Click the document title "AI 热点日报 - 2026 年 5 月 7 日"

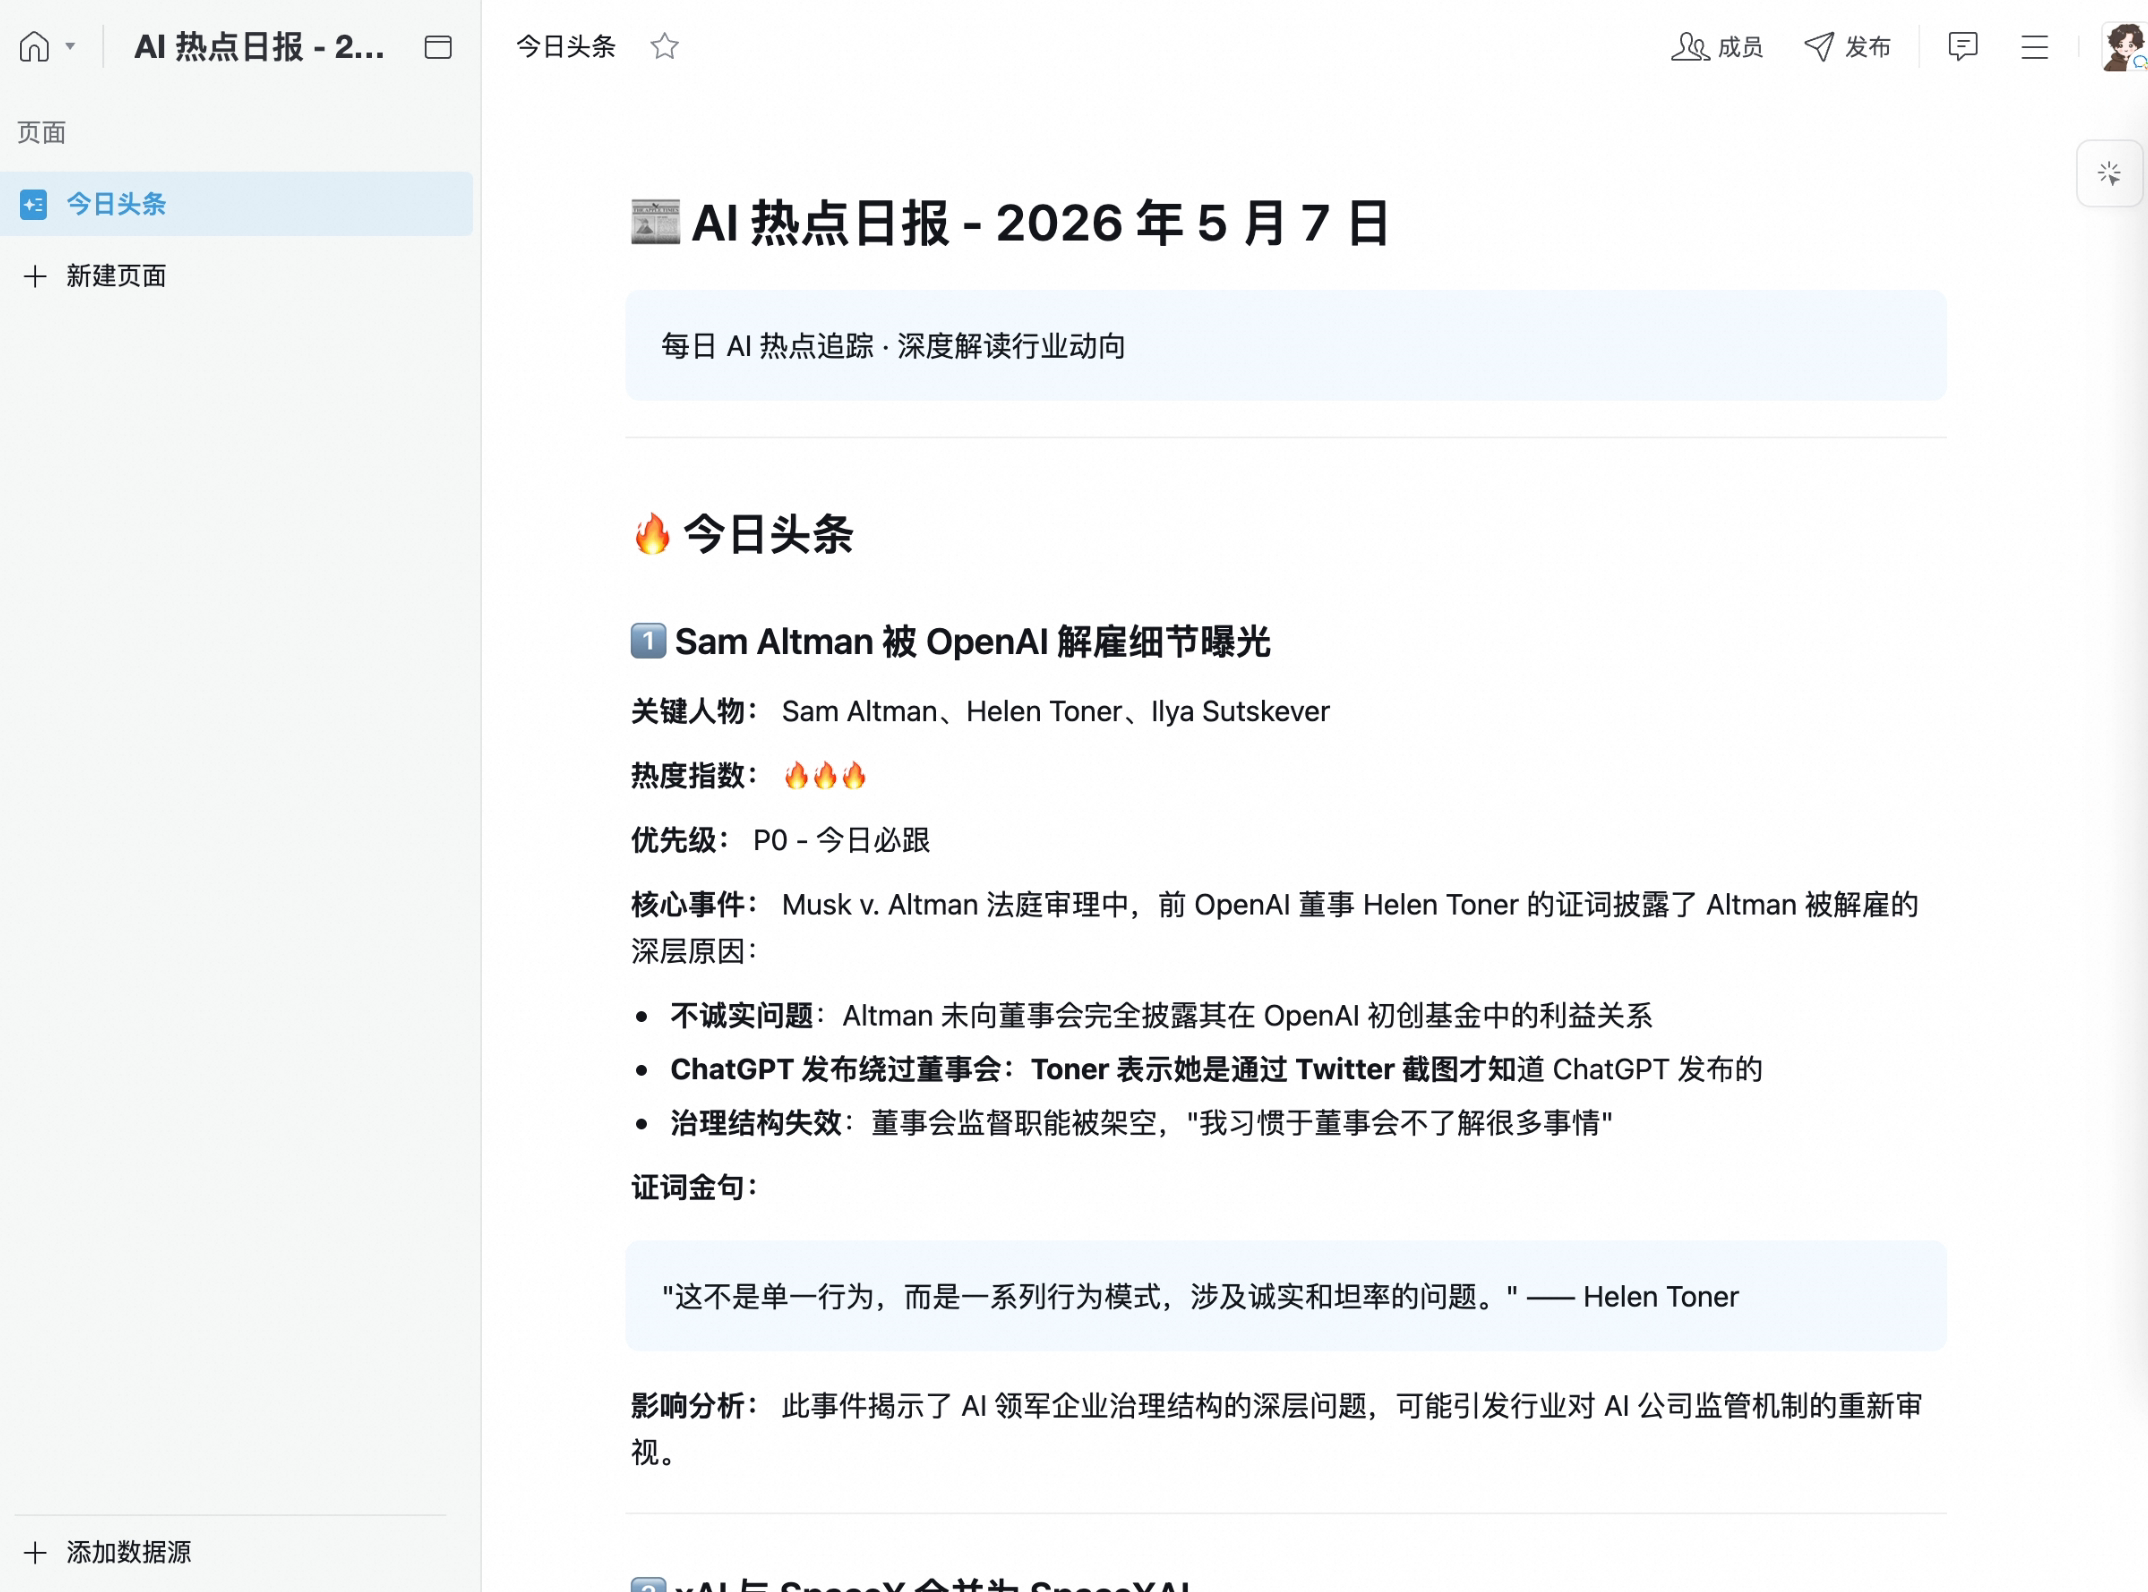1010,223
